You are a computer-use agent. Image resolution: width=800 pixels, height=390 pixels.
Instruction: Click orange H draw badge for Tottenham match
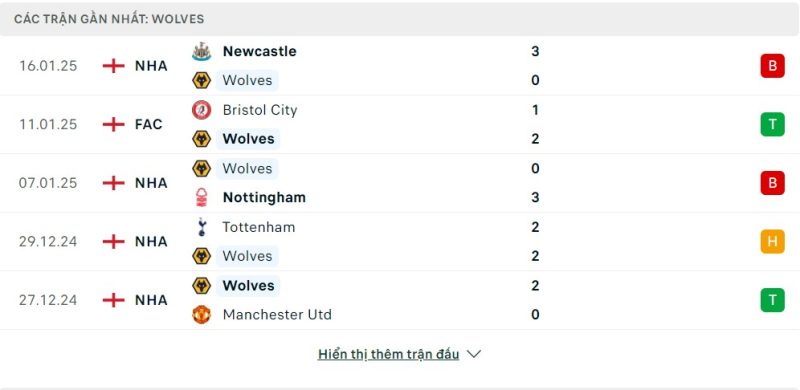click(772, 241)
